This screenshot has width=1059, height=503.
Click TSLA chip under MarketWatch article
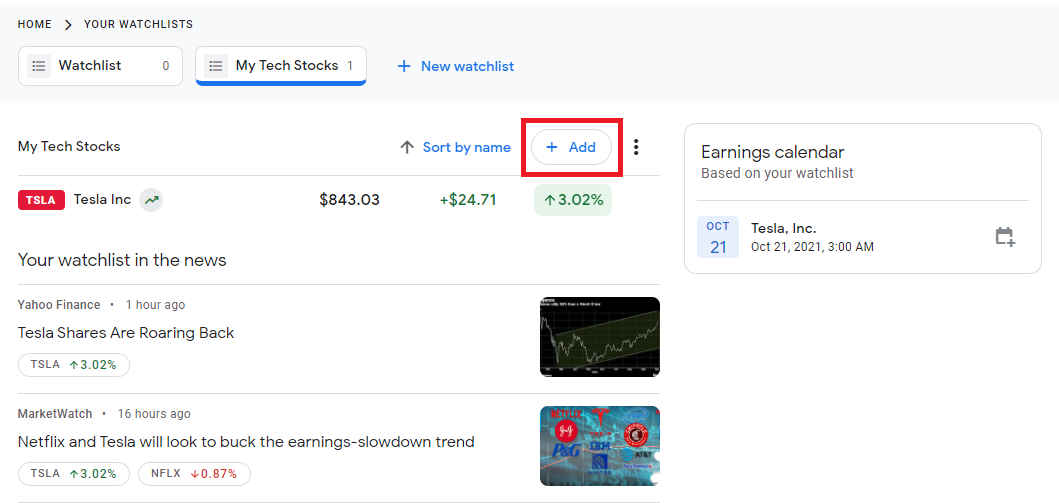click(74, 474)
